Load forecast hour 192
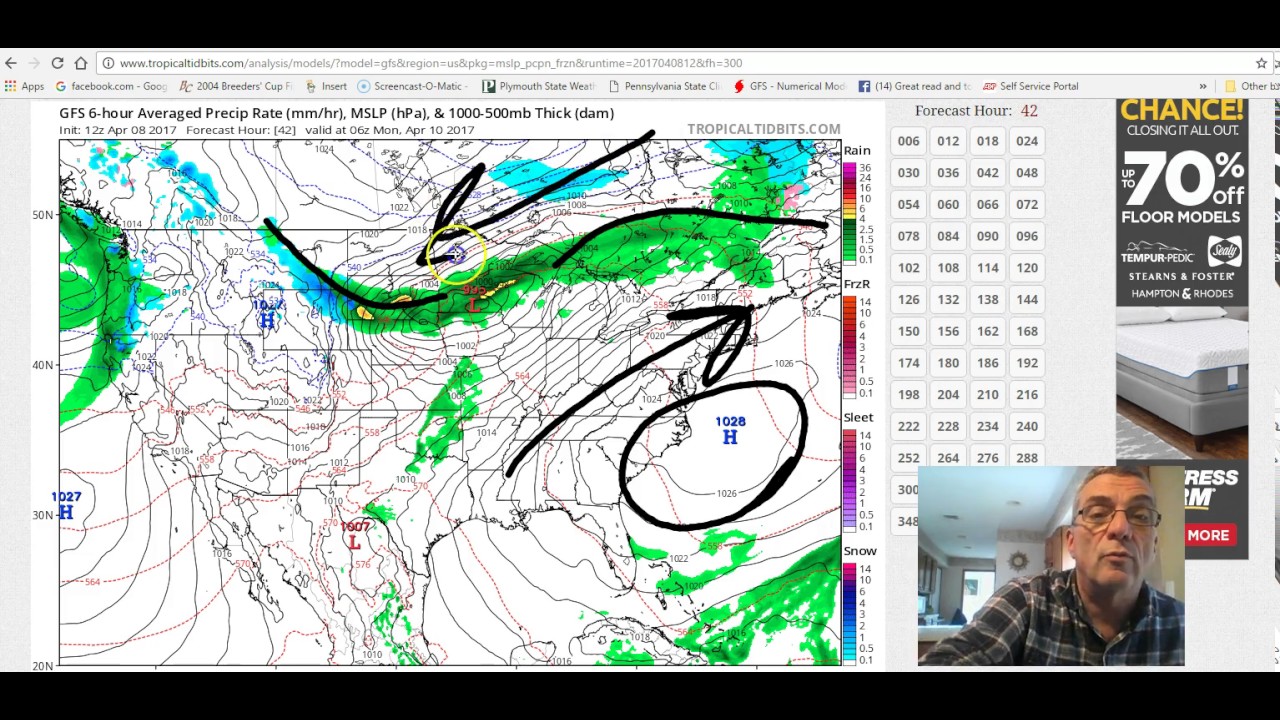Screen dimensions: 1280x720 click(1027, 363)
